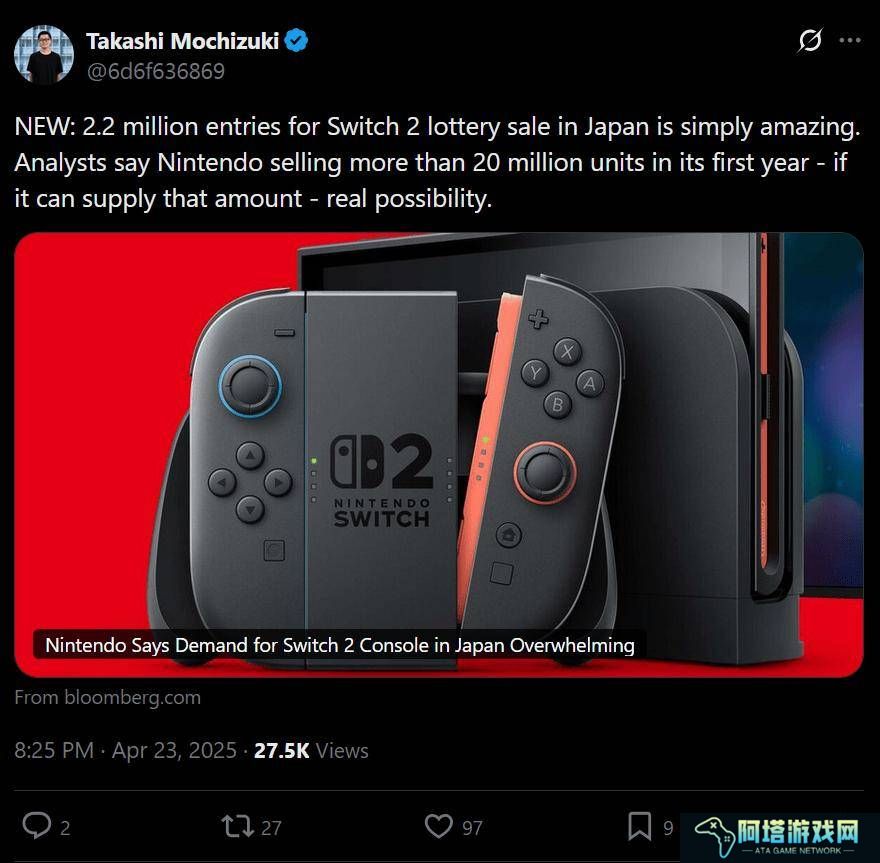Image resolution: width=880 pixels, height=863 pixels.
Task: Open the Switch 2 article card image
Action: coord(439,455)
